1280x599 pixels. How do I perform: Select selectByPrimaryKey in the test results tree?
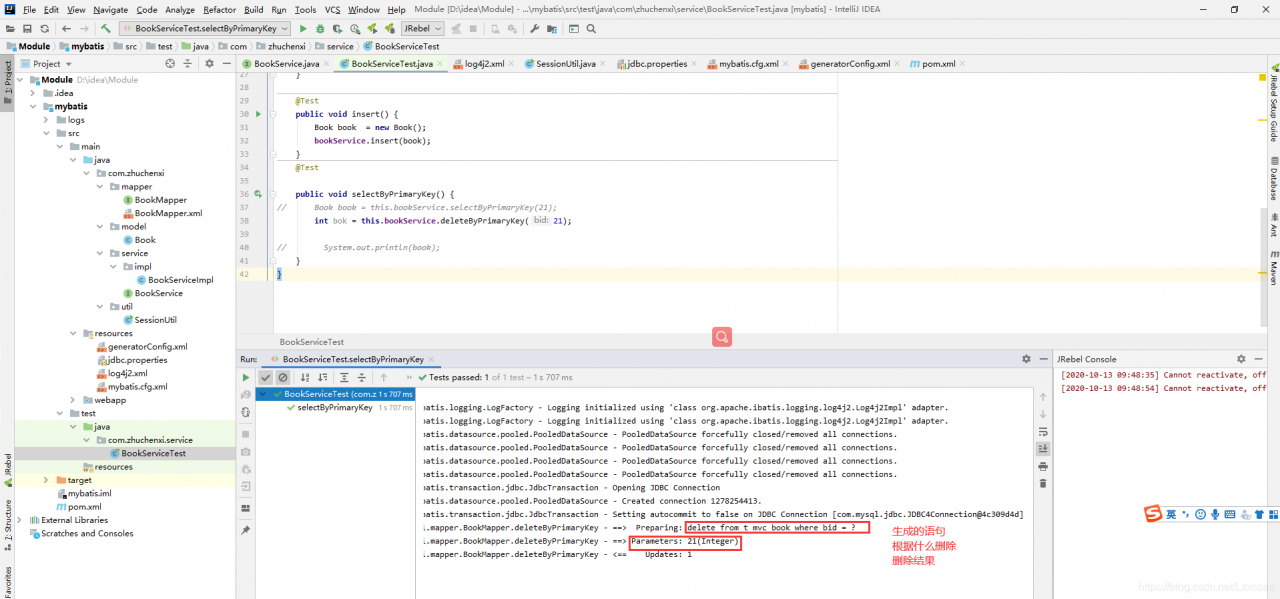(334, 408)
